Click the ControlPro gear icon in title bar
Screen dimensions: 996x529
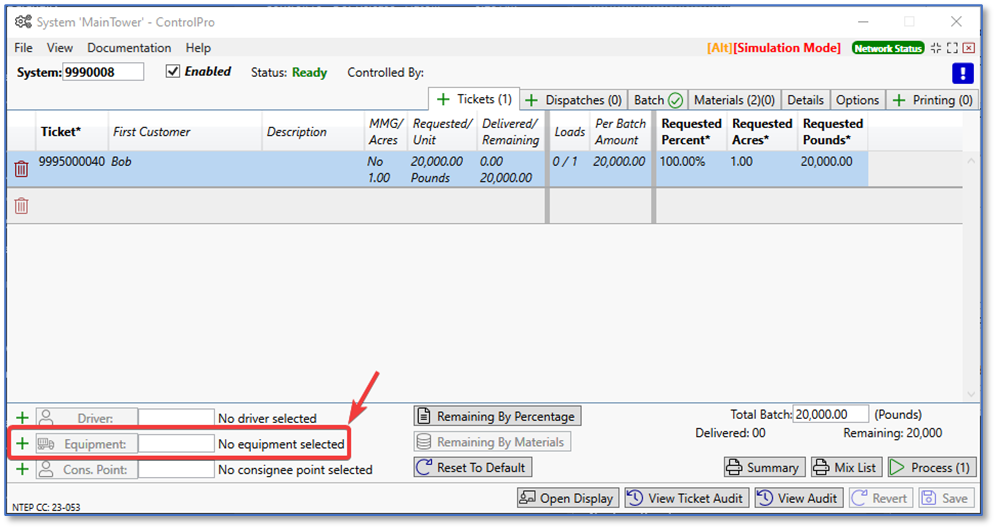click(23, 21)
